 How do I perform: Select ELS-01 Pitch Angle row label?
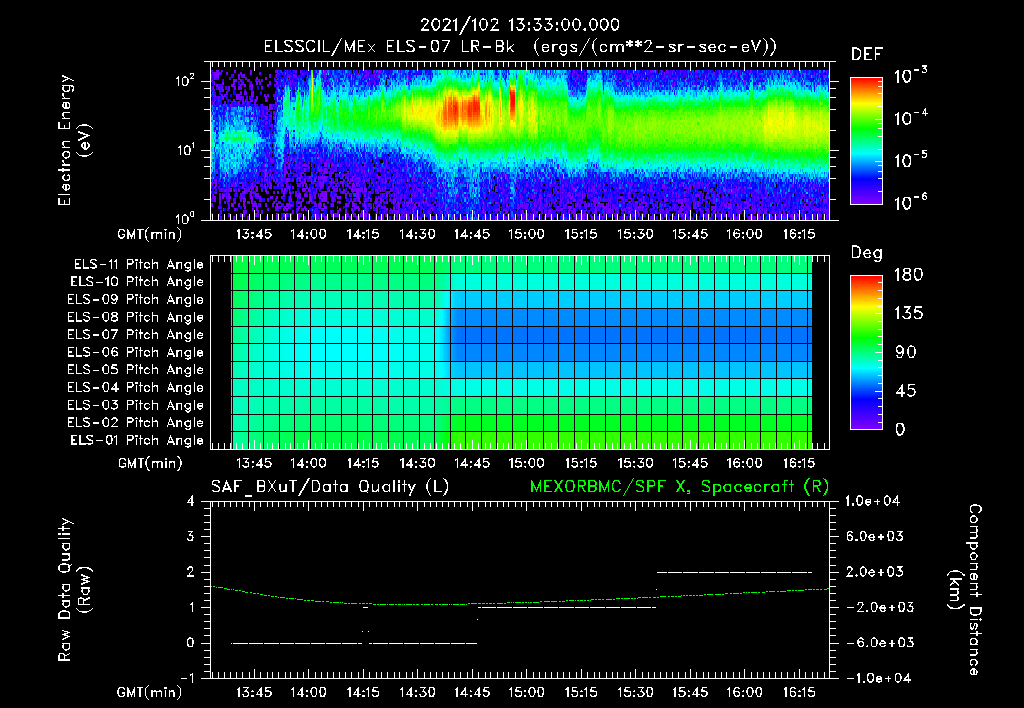pyautogui.click(x=137, y=440)
